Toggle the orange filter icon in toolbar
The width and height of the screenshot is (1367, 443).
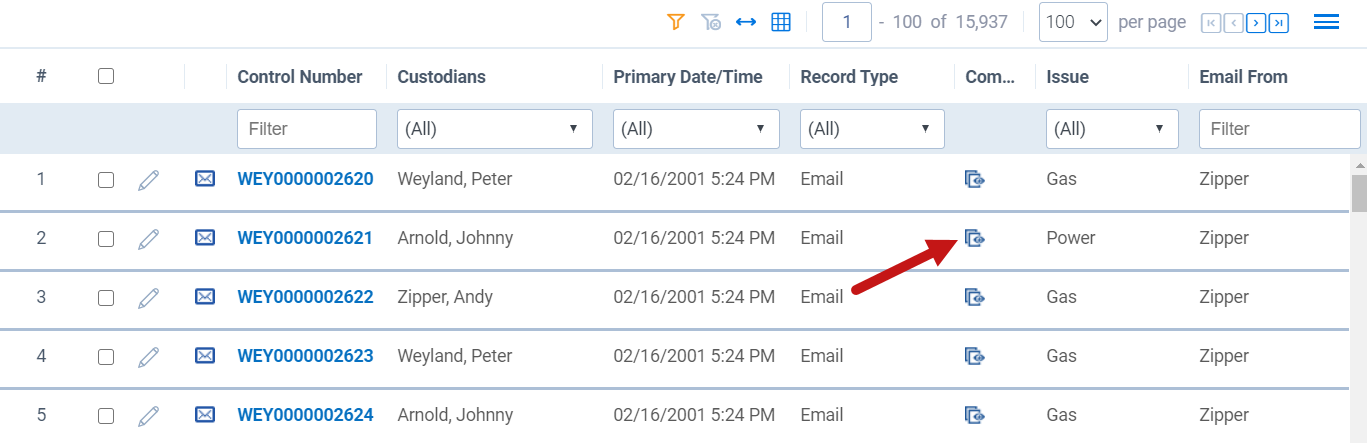click(676, 21)
